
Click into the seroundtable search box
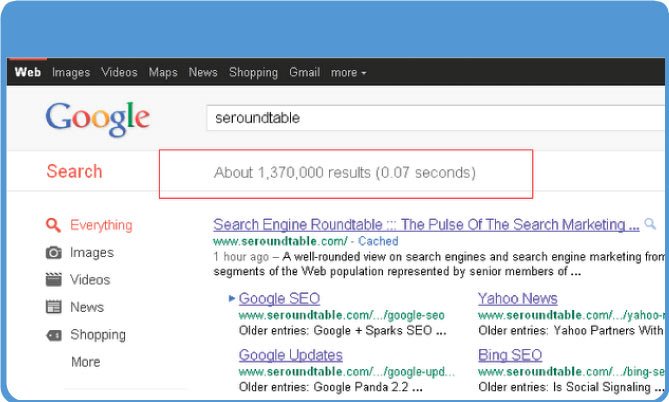(436, 118)
